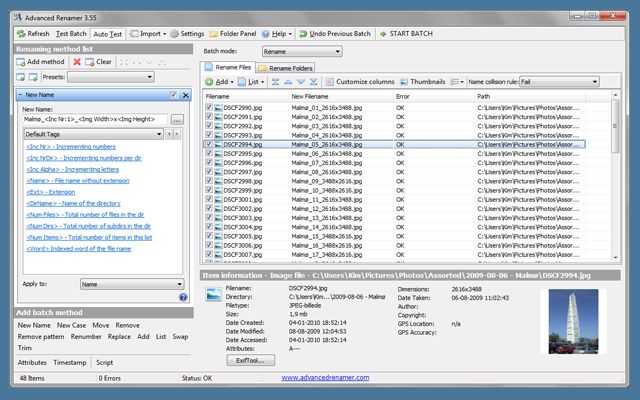Click the Add method icon
This screenshot has width=640, height=400.
(20, 62)
